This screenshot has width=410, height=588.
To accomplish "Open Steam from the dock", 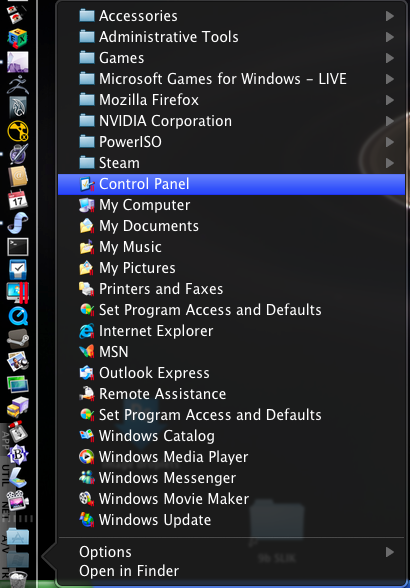I will 18,339.
